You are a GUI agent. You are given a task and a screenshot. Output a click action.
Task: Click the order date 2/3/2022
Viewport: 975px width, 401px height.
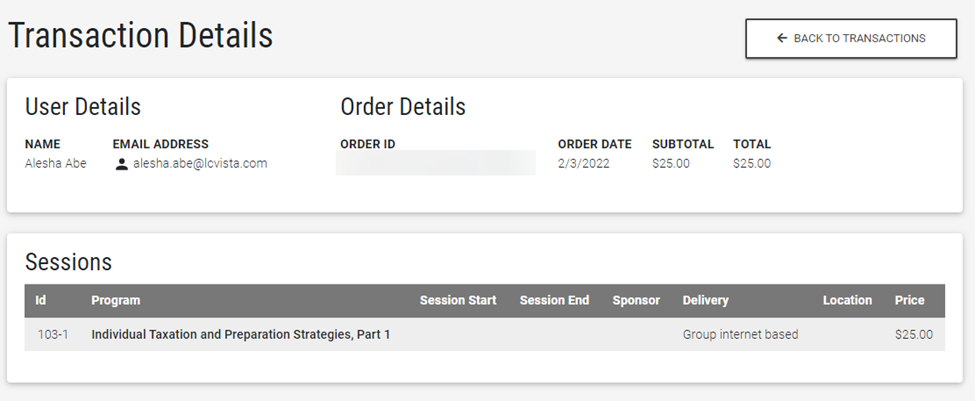pyautogui.click(x=584, y=164)
